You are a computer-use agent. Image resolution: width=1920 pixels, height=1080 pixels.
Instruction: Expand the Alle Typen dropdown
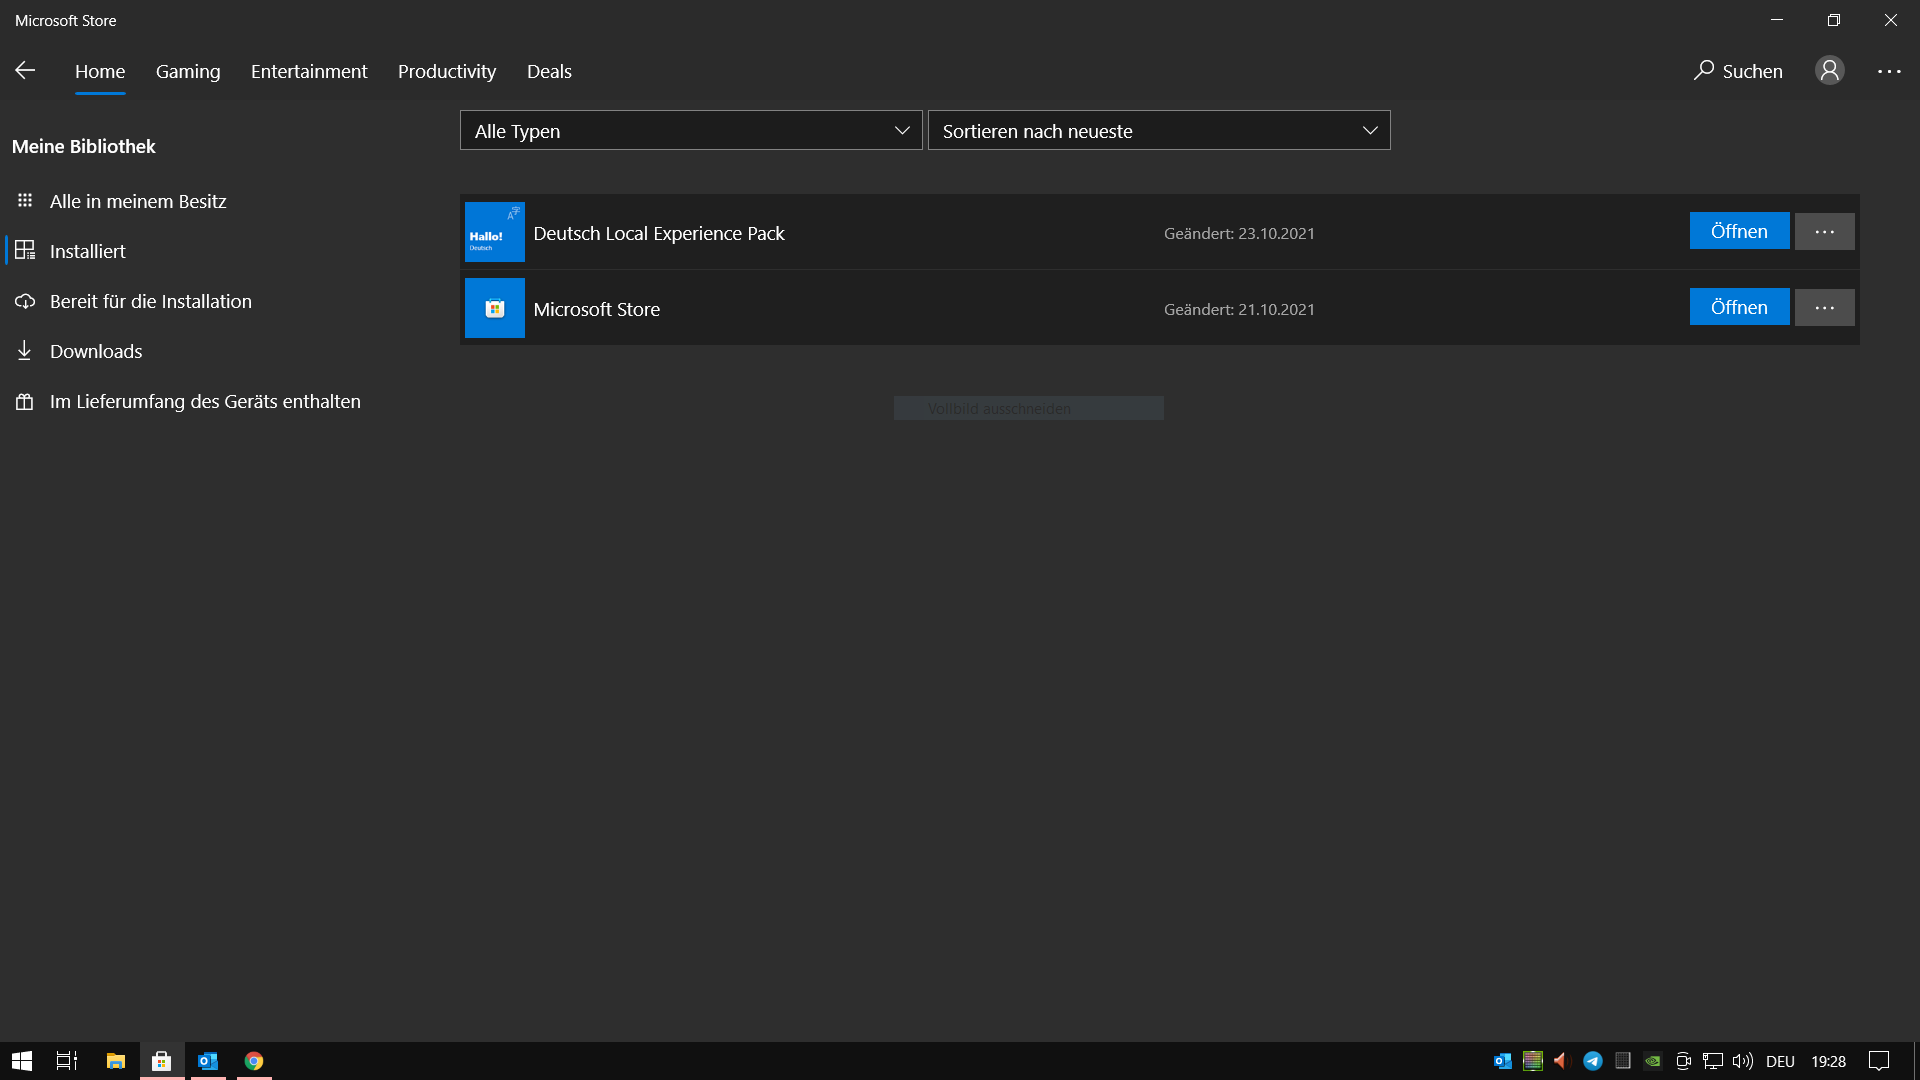(690, 131)
